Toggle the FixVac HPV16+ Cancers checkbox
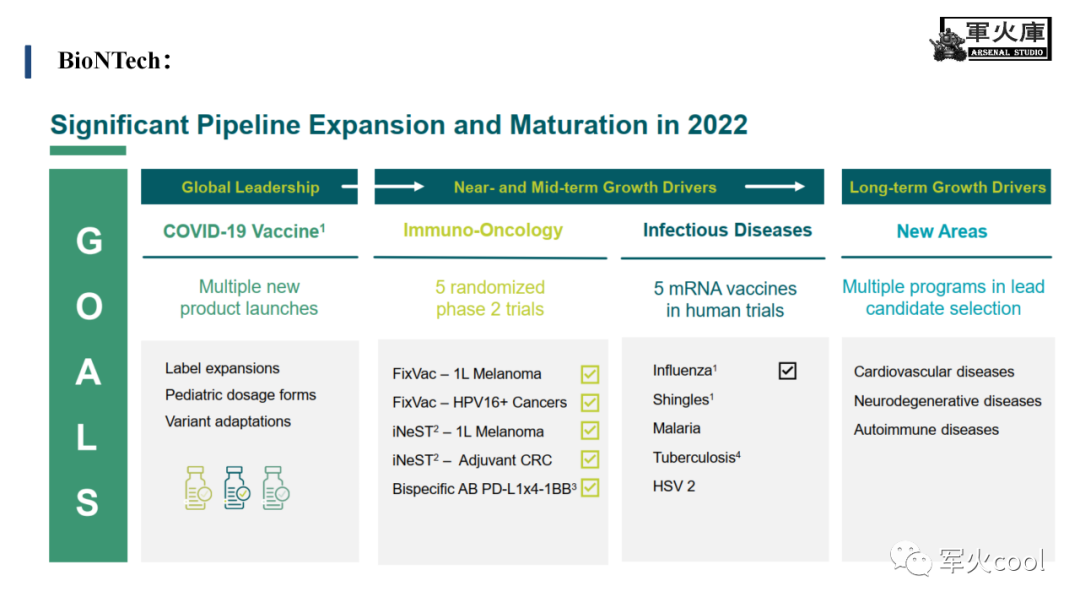 coord(590,402)
